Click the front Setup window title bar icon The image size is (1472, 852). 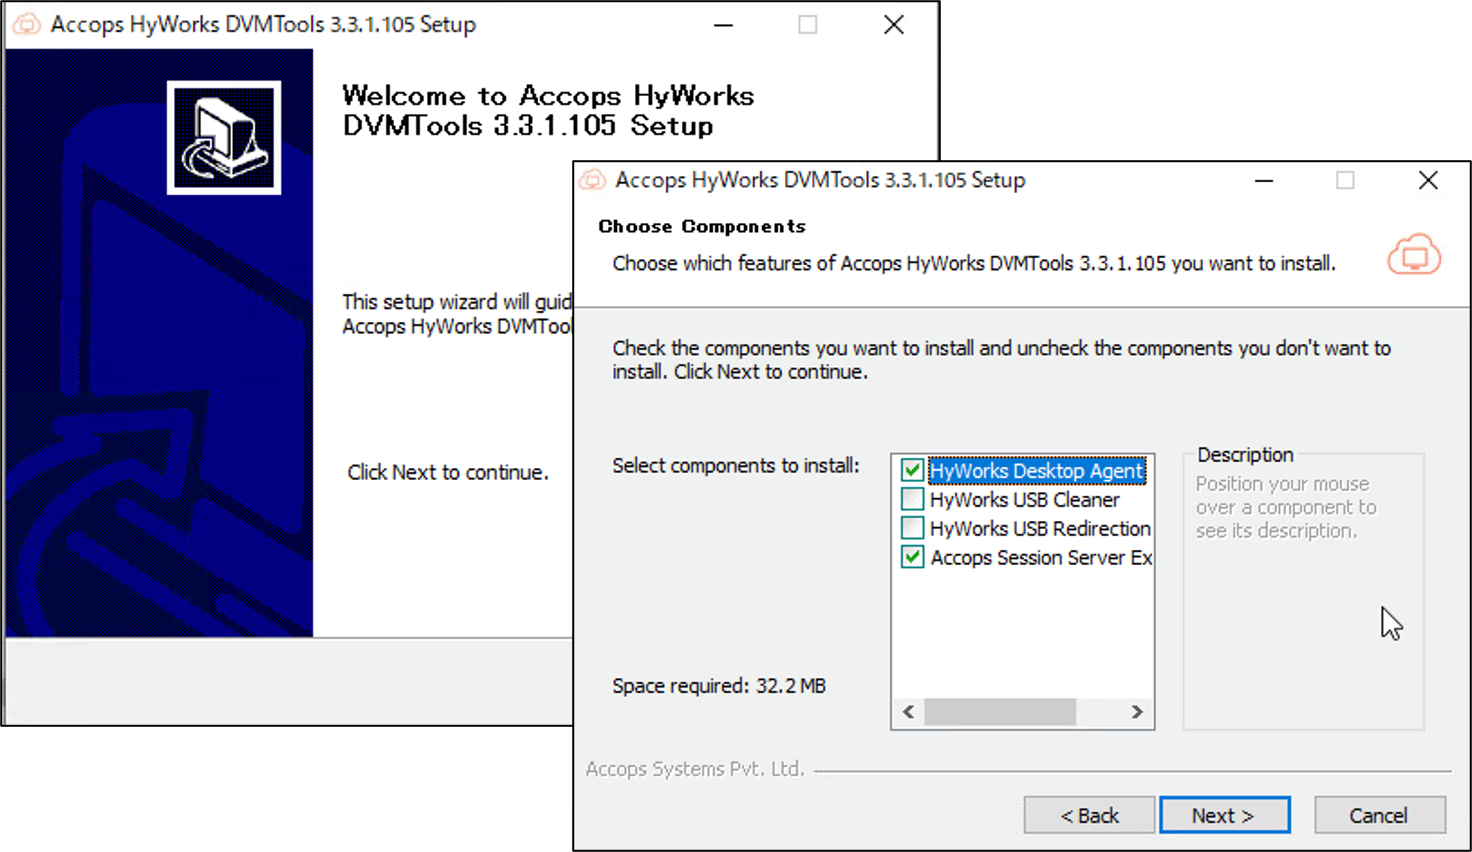click(x=593, y=180)
